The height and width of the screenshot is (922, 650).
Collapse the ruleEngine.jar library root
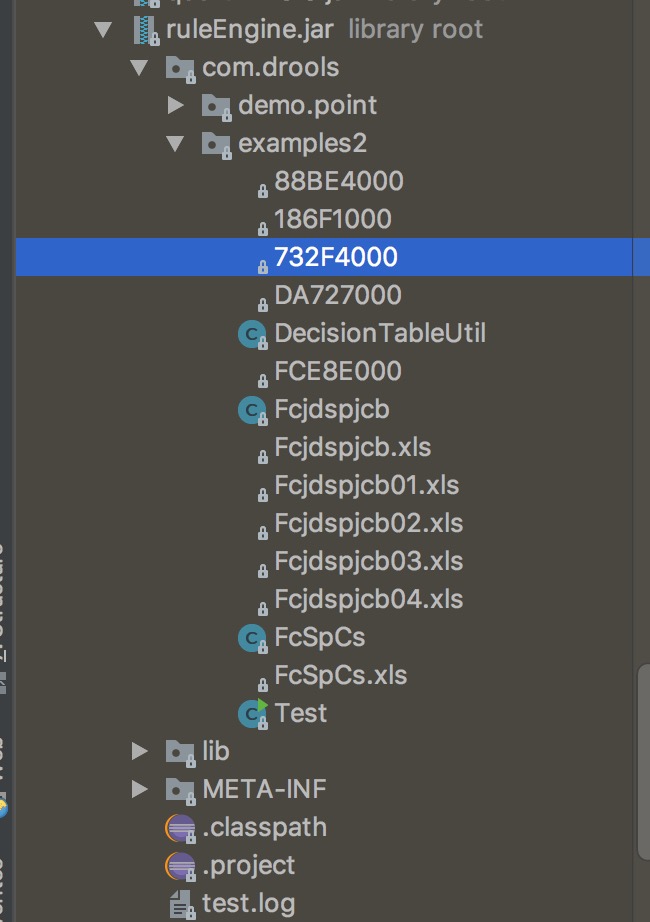(x=103, y=29)
